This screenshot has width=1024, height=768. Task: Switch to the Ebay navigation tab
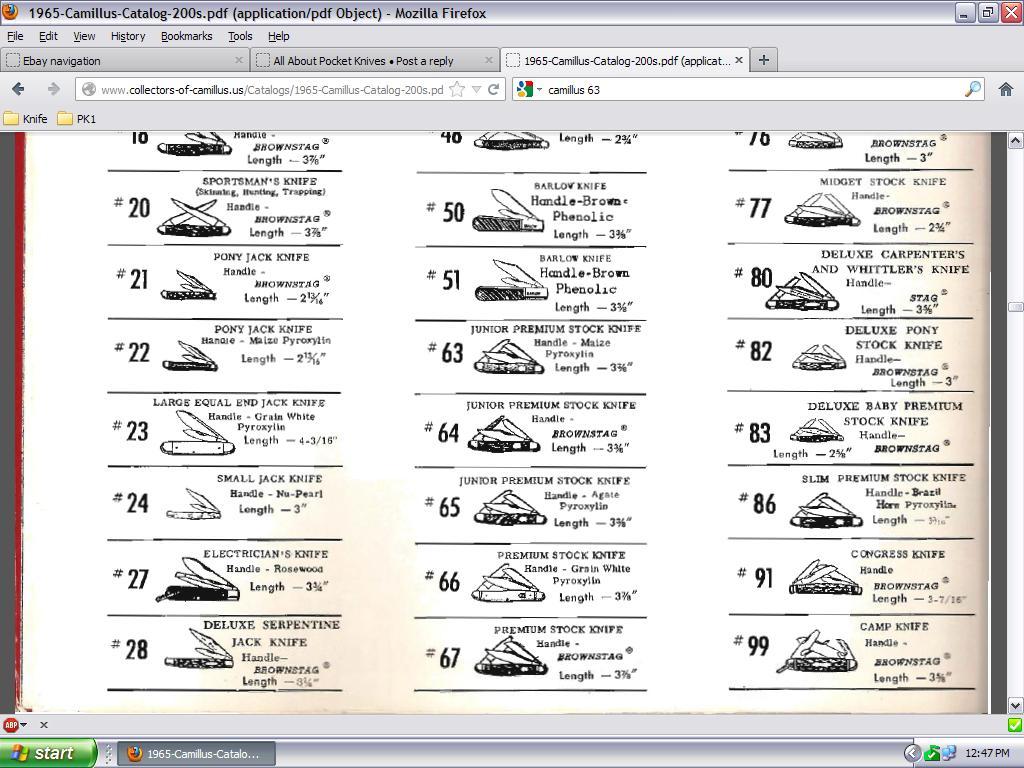(124, 60)
